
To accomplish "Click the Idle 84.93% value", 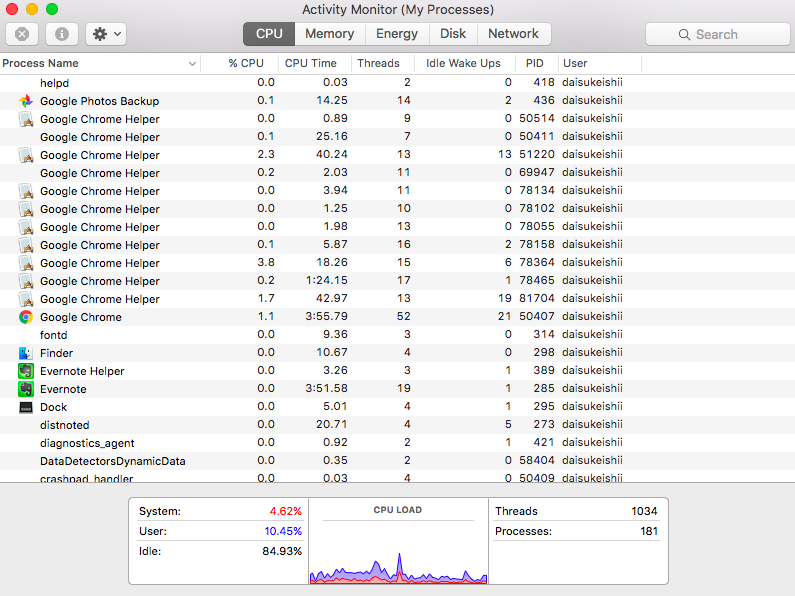I will click(x=282, y=551).
